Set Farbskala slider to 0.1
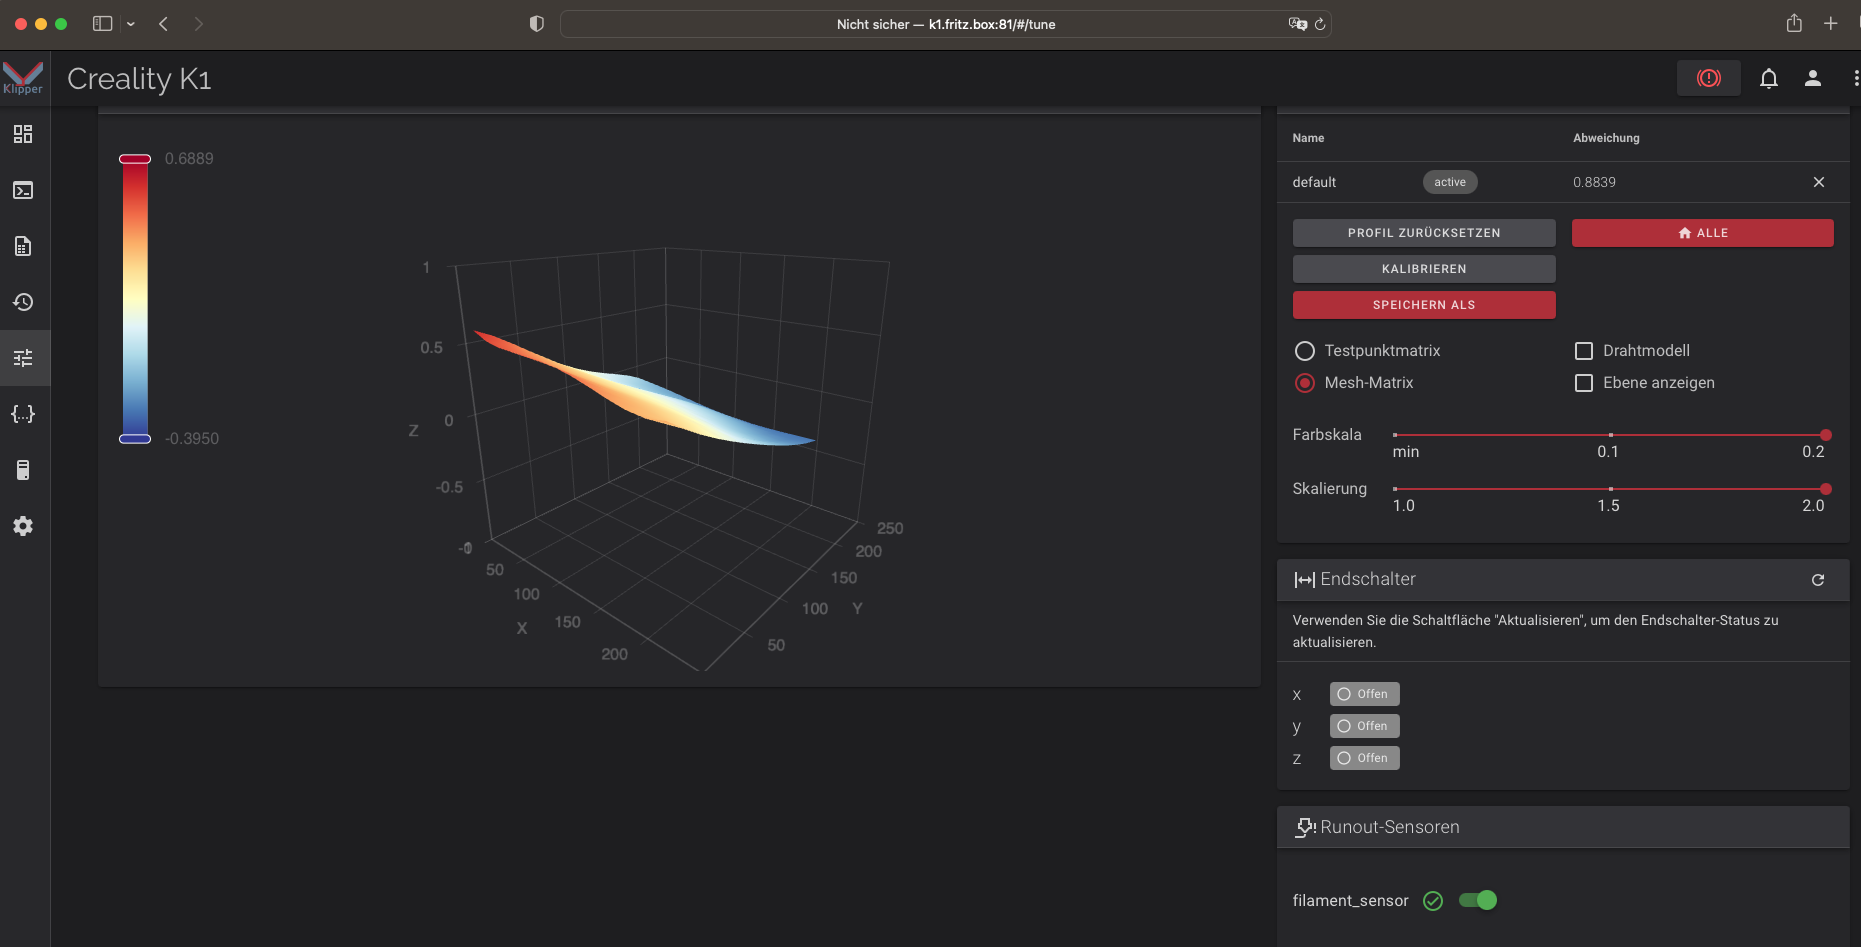Viewport: 1861px width, 947px height. (1610, 435)
